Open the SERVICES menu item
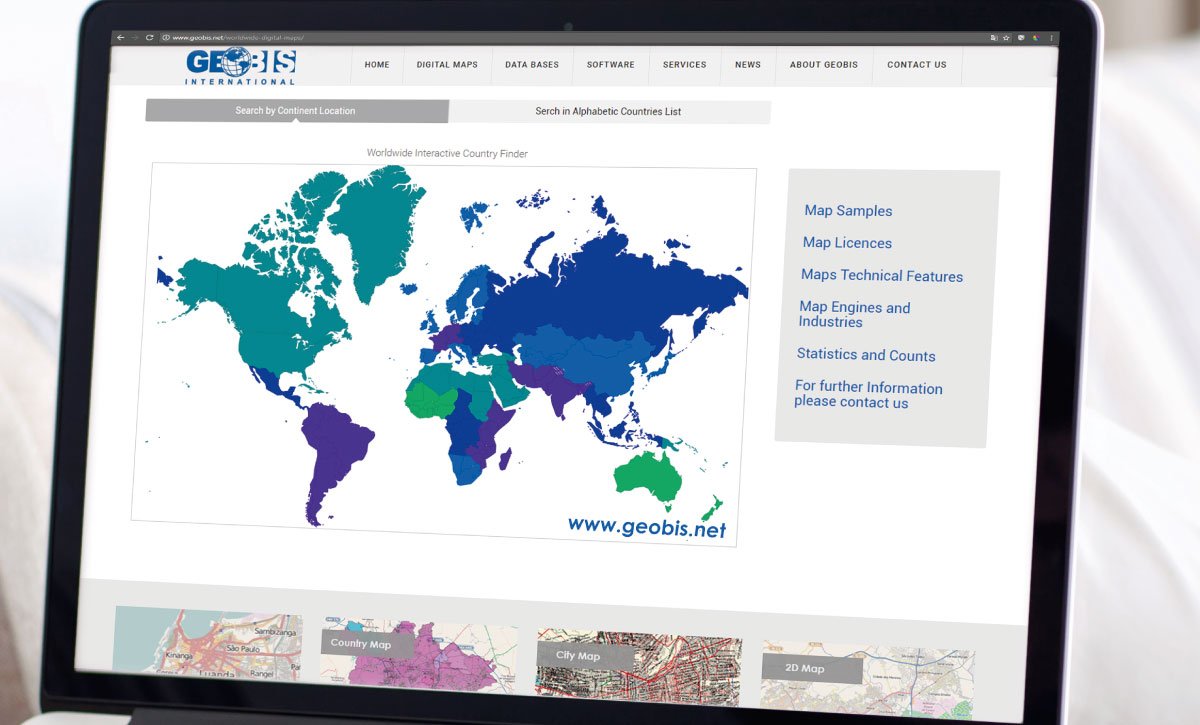This screenshot has height=725, width=1200. (685, 65)
